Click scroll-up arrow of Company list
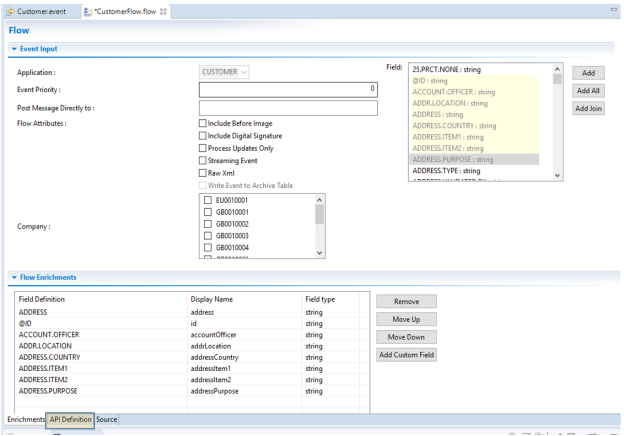The width and height of the screenshot is (624, 436). pos(319,201)
